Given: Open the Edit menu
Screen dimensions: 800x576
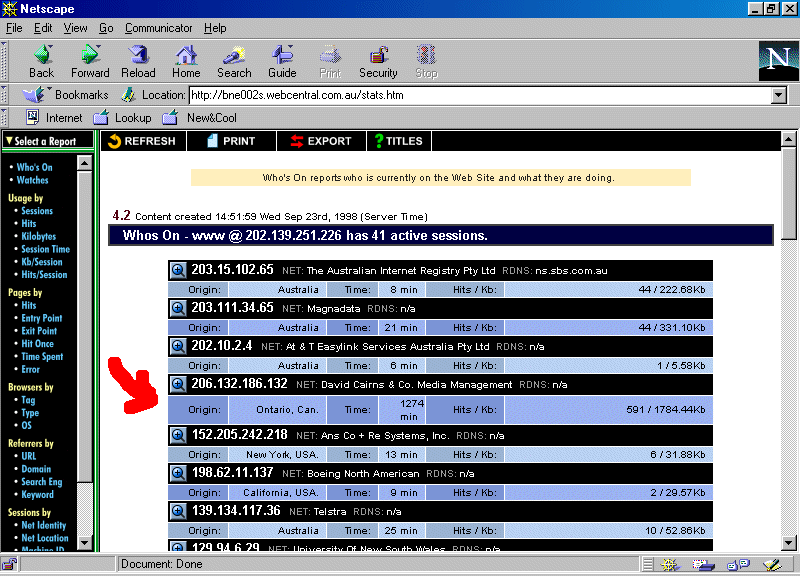Looking at the screenshot, I should click(43, 28).
